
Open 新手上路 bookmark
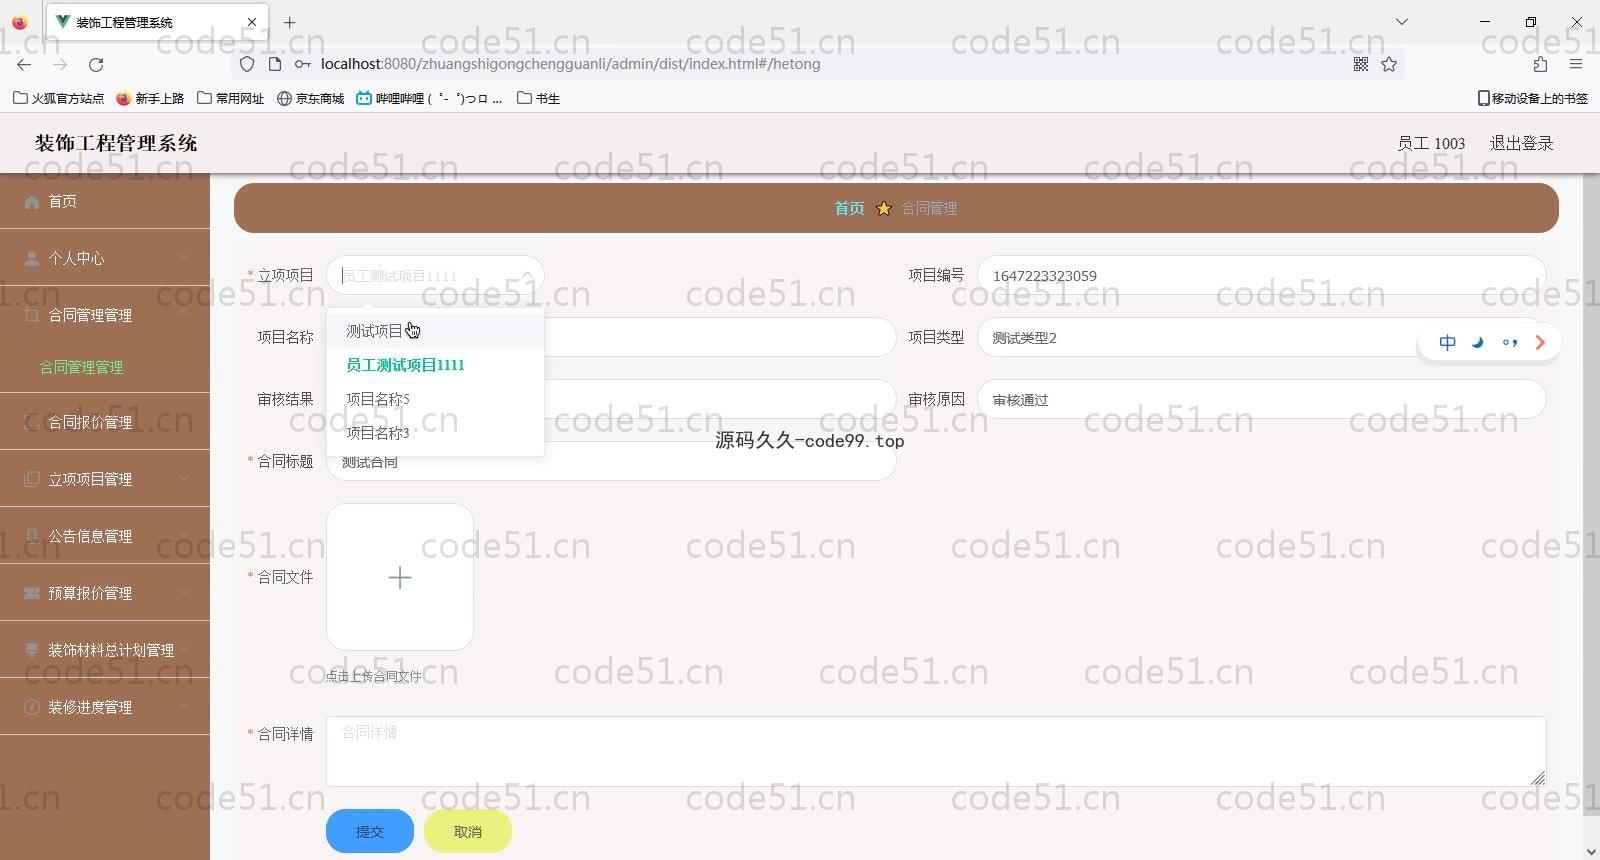(x=150, y=98)
